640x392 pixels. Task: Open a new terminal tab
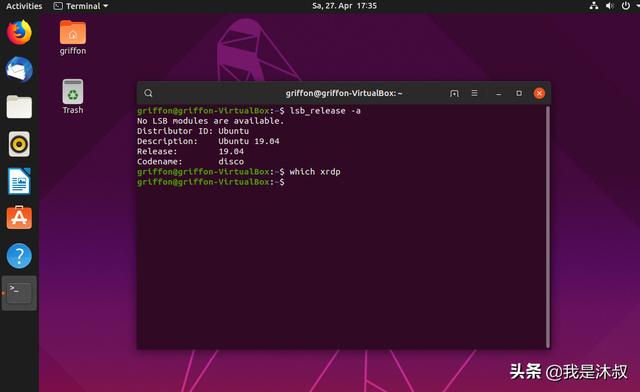[454, 94]
